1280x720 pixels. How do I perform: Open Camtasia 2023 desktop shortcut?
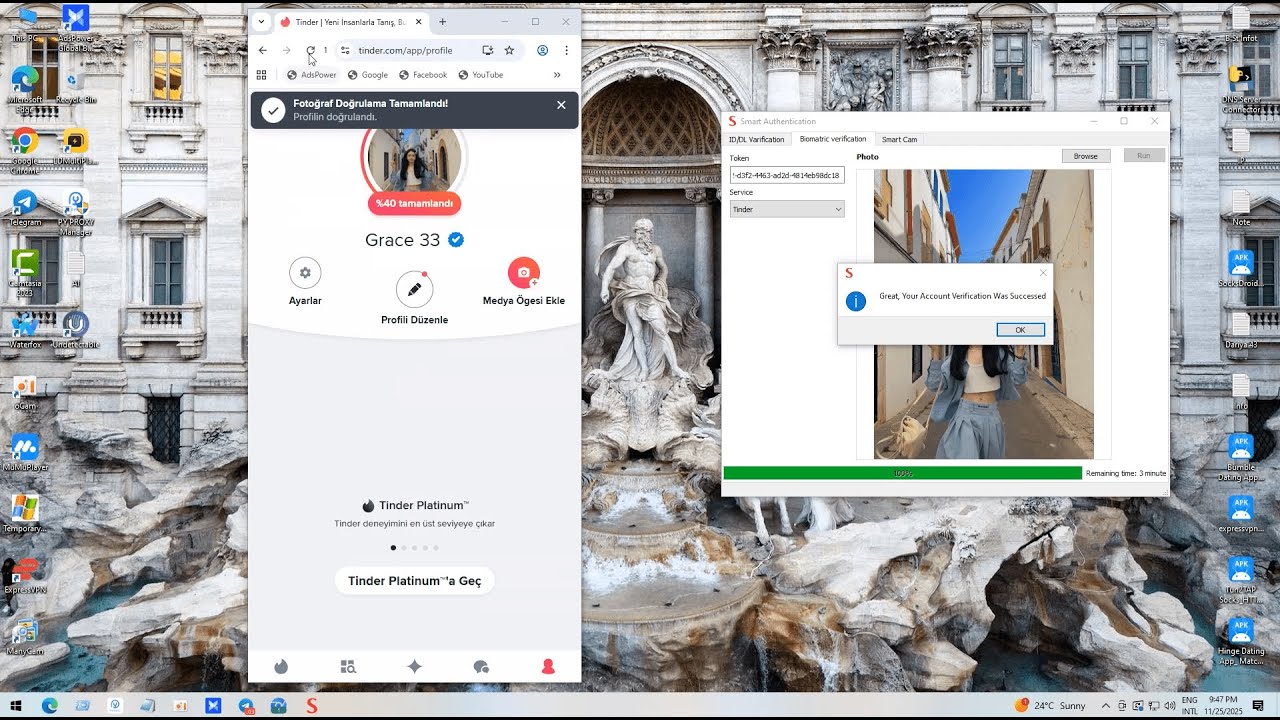[25, 273]
